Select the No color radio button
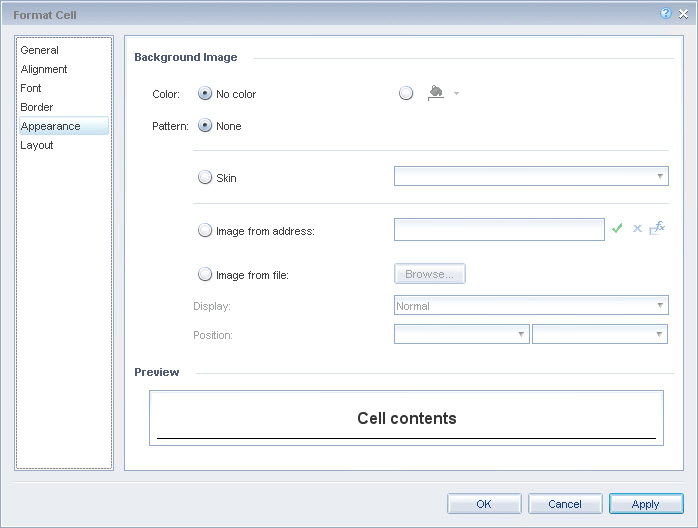The image size is (698, 528). pyautogui.click(x=205, y=94)
